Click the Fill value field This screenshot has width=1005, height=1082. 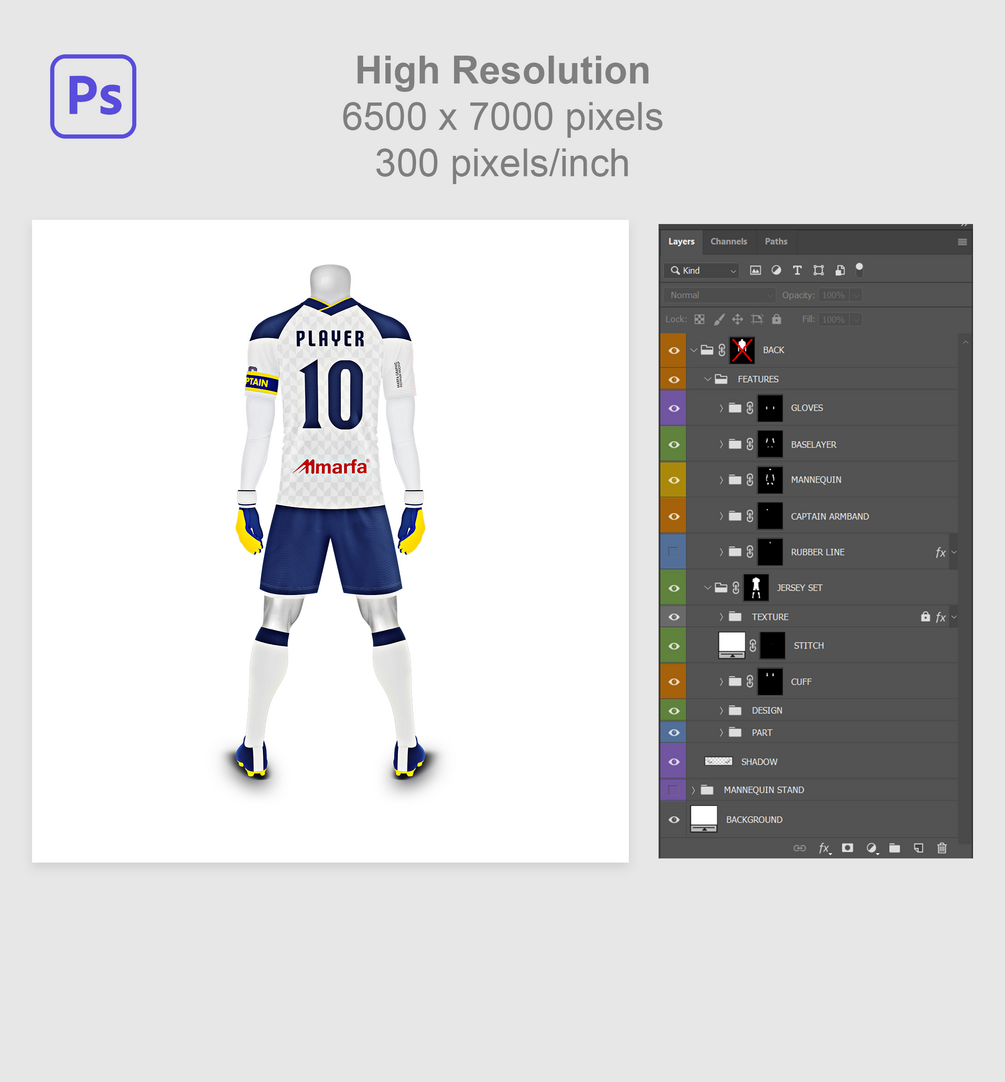(834, 319)
